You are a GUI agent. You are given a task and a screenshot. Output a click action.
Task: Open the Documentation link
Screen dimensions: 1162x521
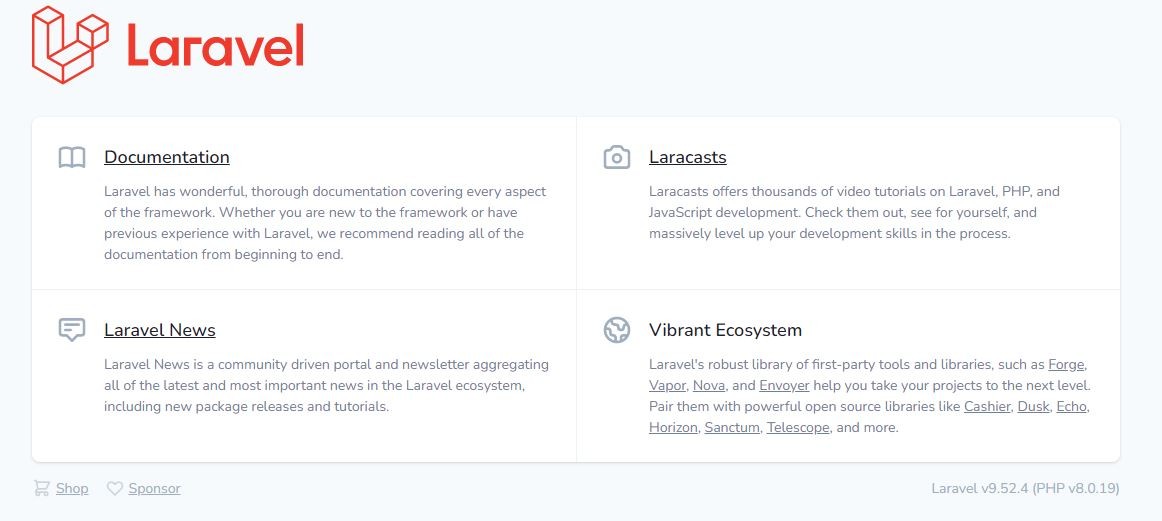[167, 157]
